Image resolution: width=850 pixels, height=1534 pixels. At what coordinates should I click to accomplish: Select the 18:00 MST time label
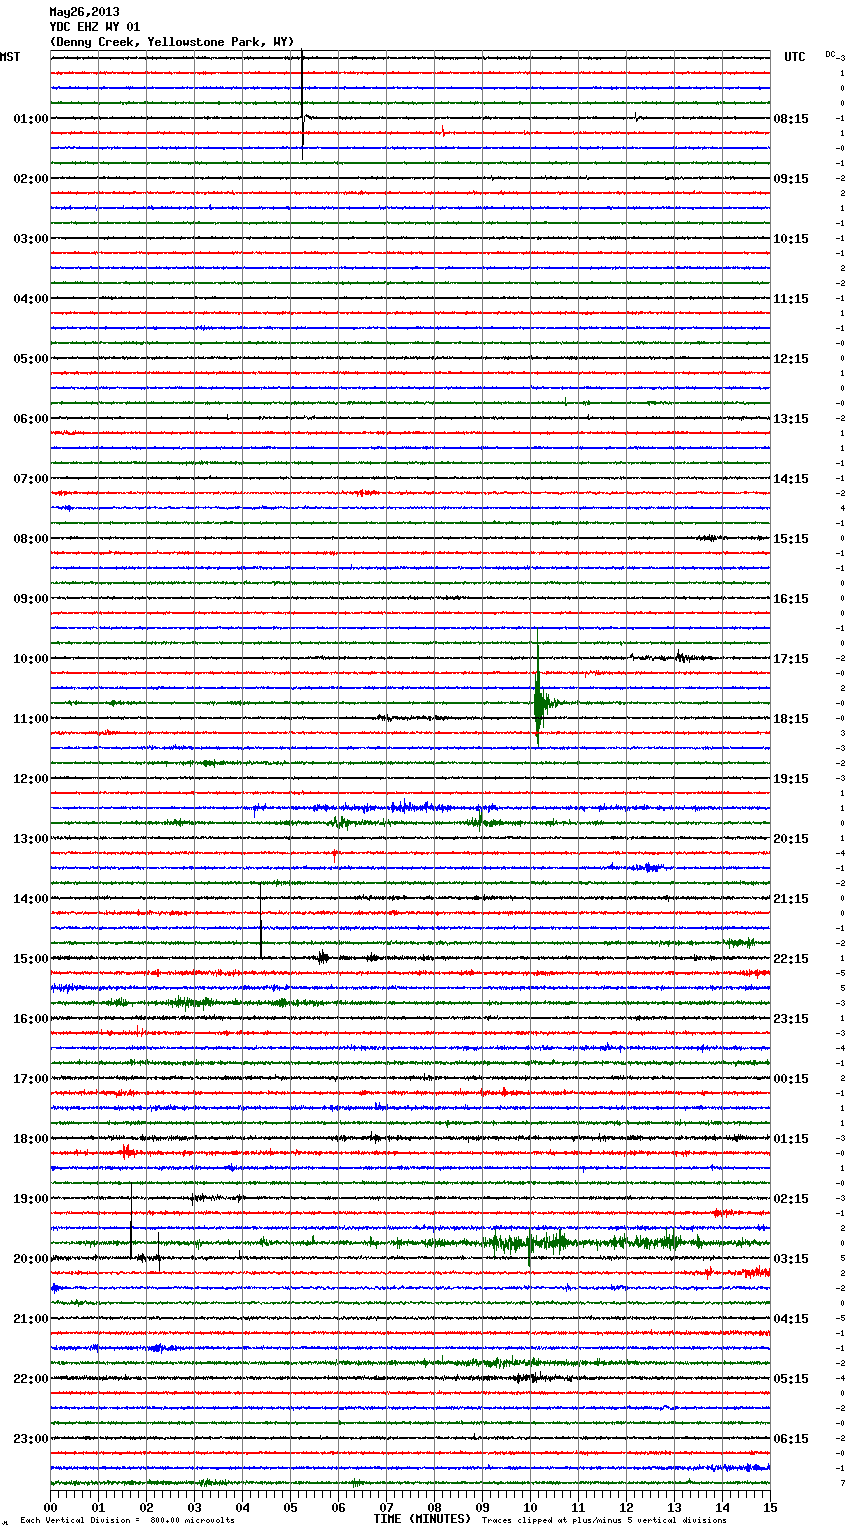pos(30,1139)
